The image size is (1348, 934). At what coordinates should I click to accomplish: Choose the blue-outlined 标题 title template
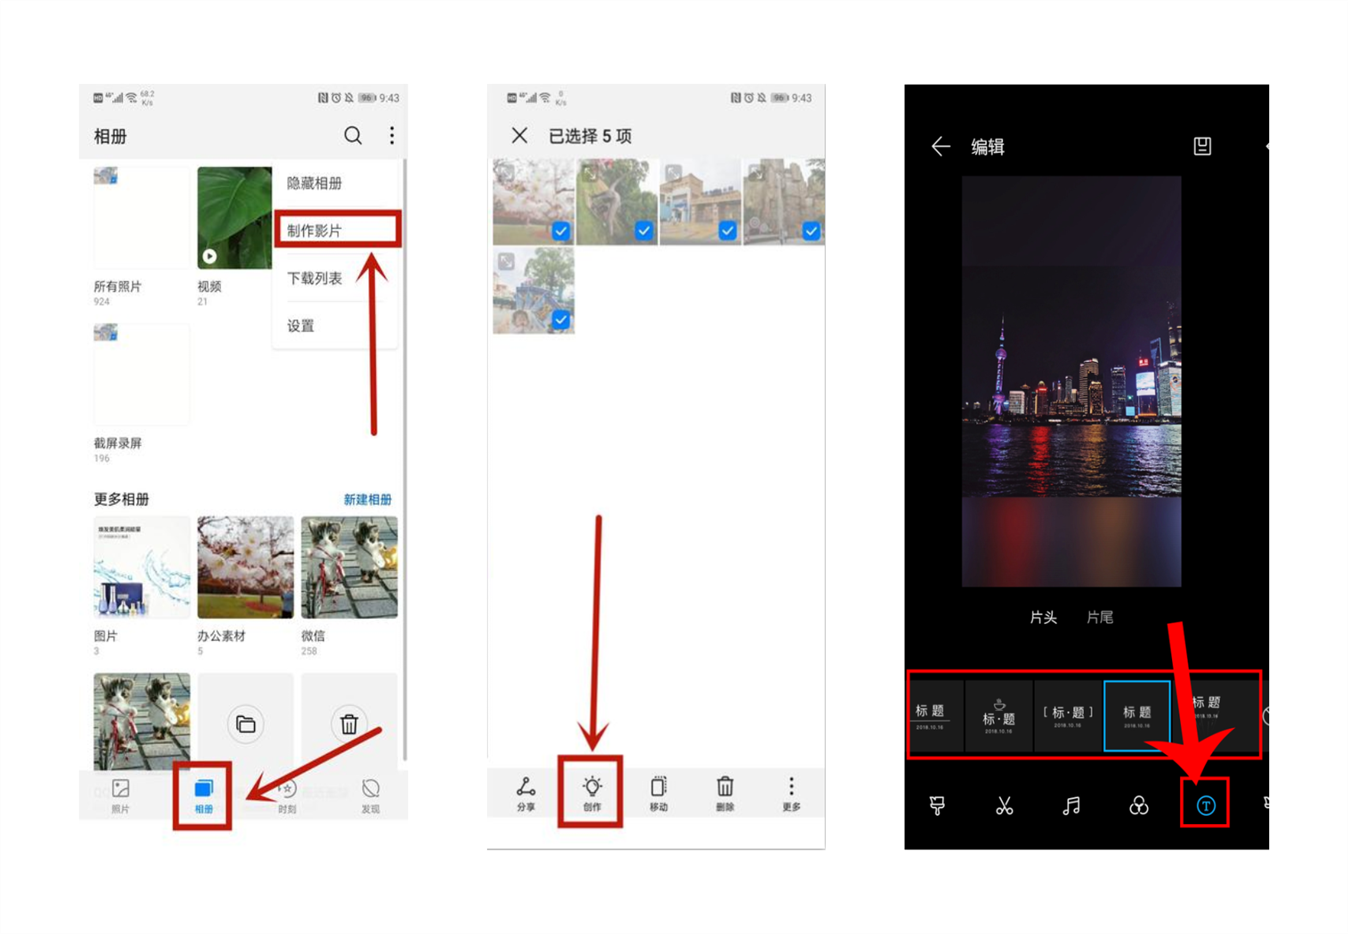[1137, 715]
